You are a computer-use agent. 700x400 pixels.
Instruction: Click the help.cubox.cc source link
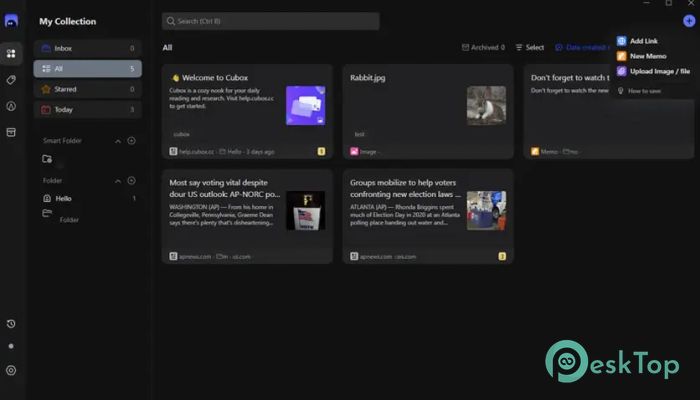[196, 152]
